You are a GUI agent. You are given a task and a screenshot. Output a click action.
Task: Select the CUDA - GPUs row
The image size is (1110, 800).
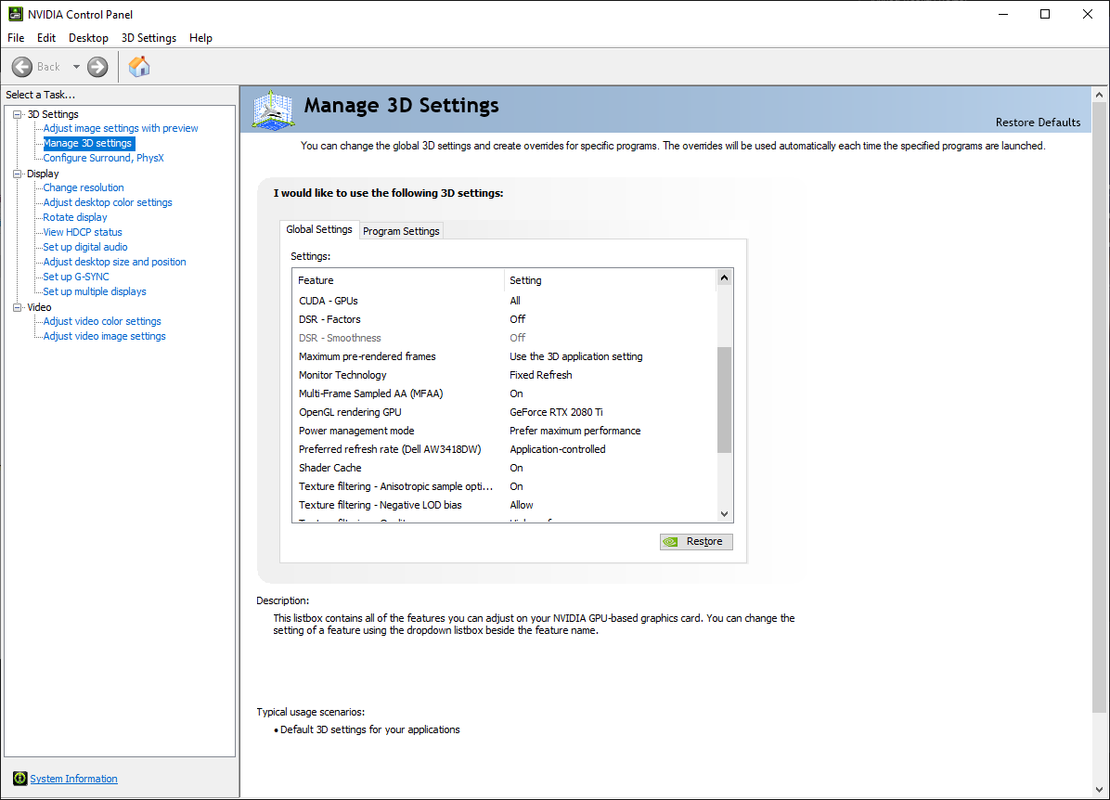(x=504, y=301)
